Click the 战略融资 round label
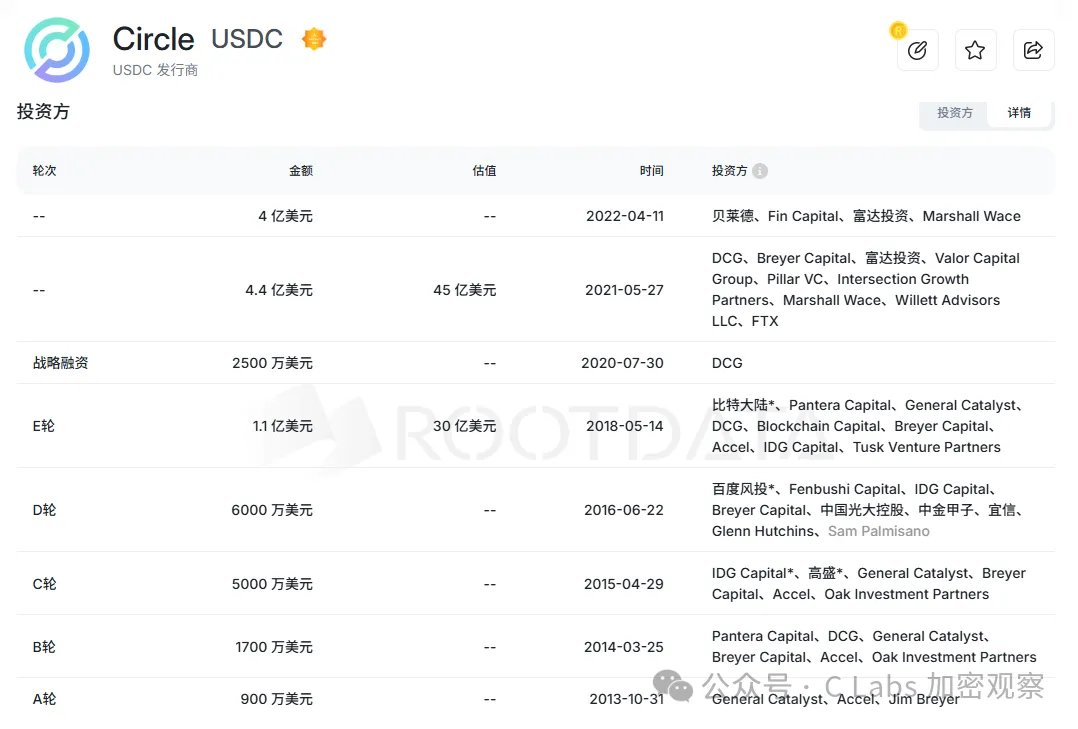The image size is (1078, 729). click(60, 363)
